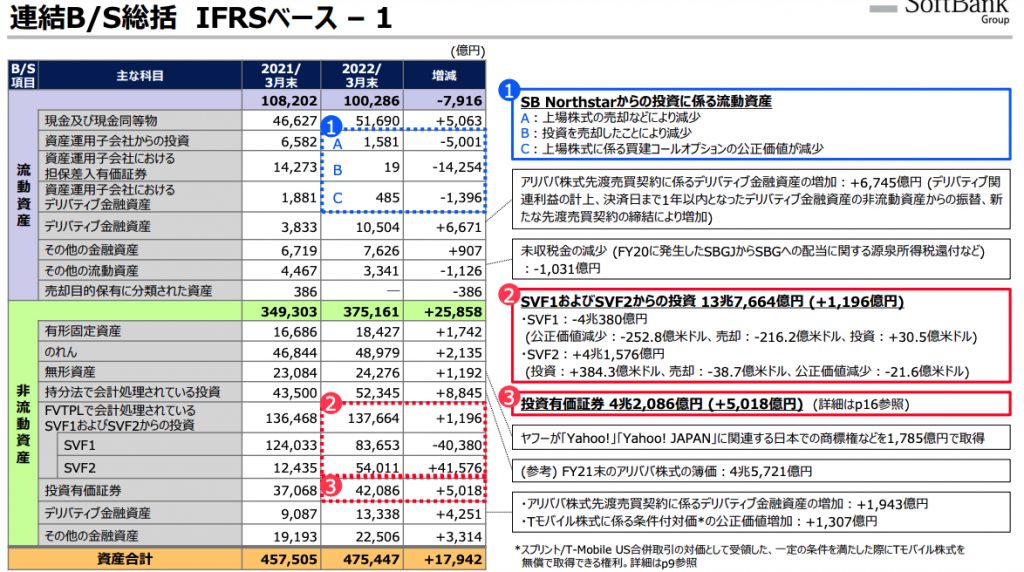Click the note (詳細はp16参照)
Viewport: 1024px width, 572px height.
[x=861, y=405]
